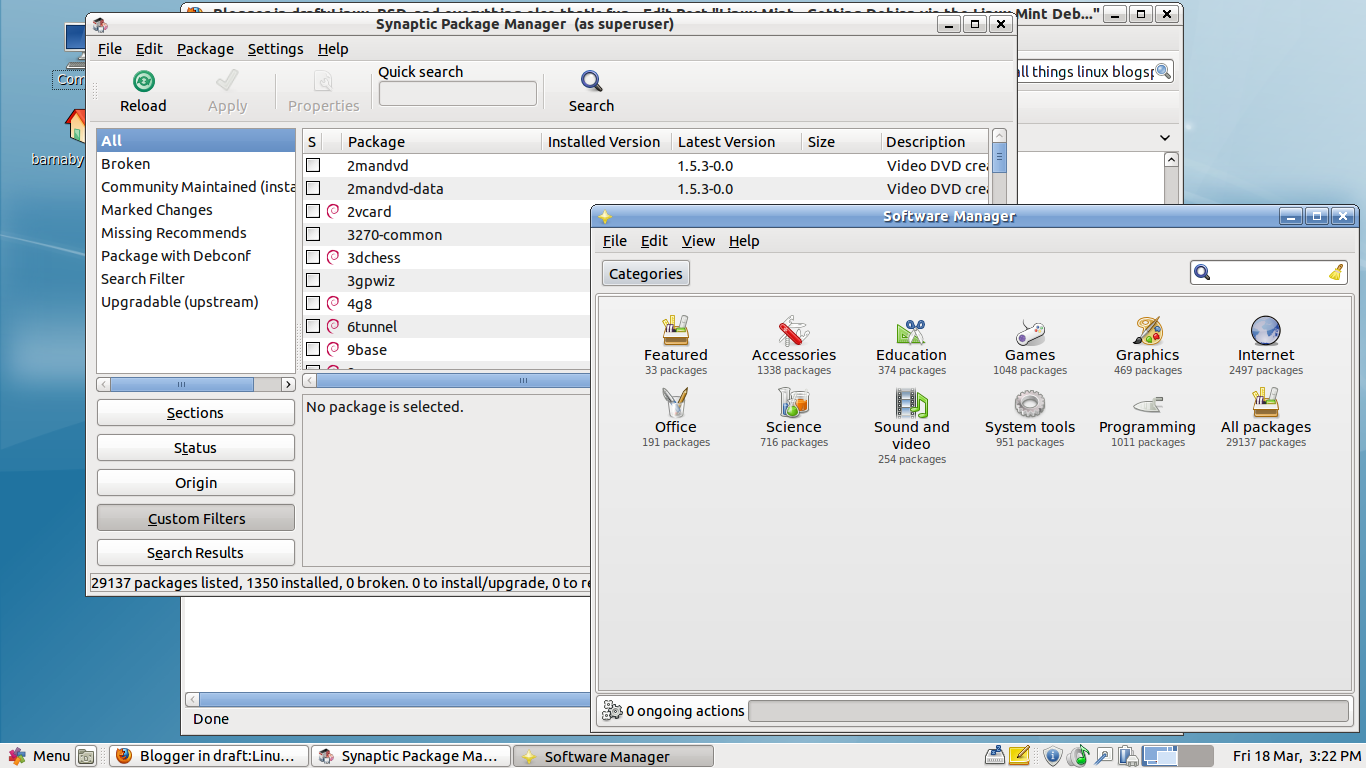This screenshot has width=1366, height=768.
Task: Open the Sound and video category
Action: [x=911, y=426]
